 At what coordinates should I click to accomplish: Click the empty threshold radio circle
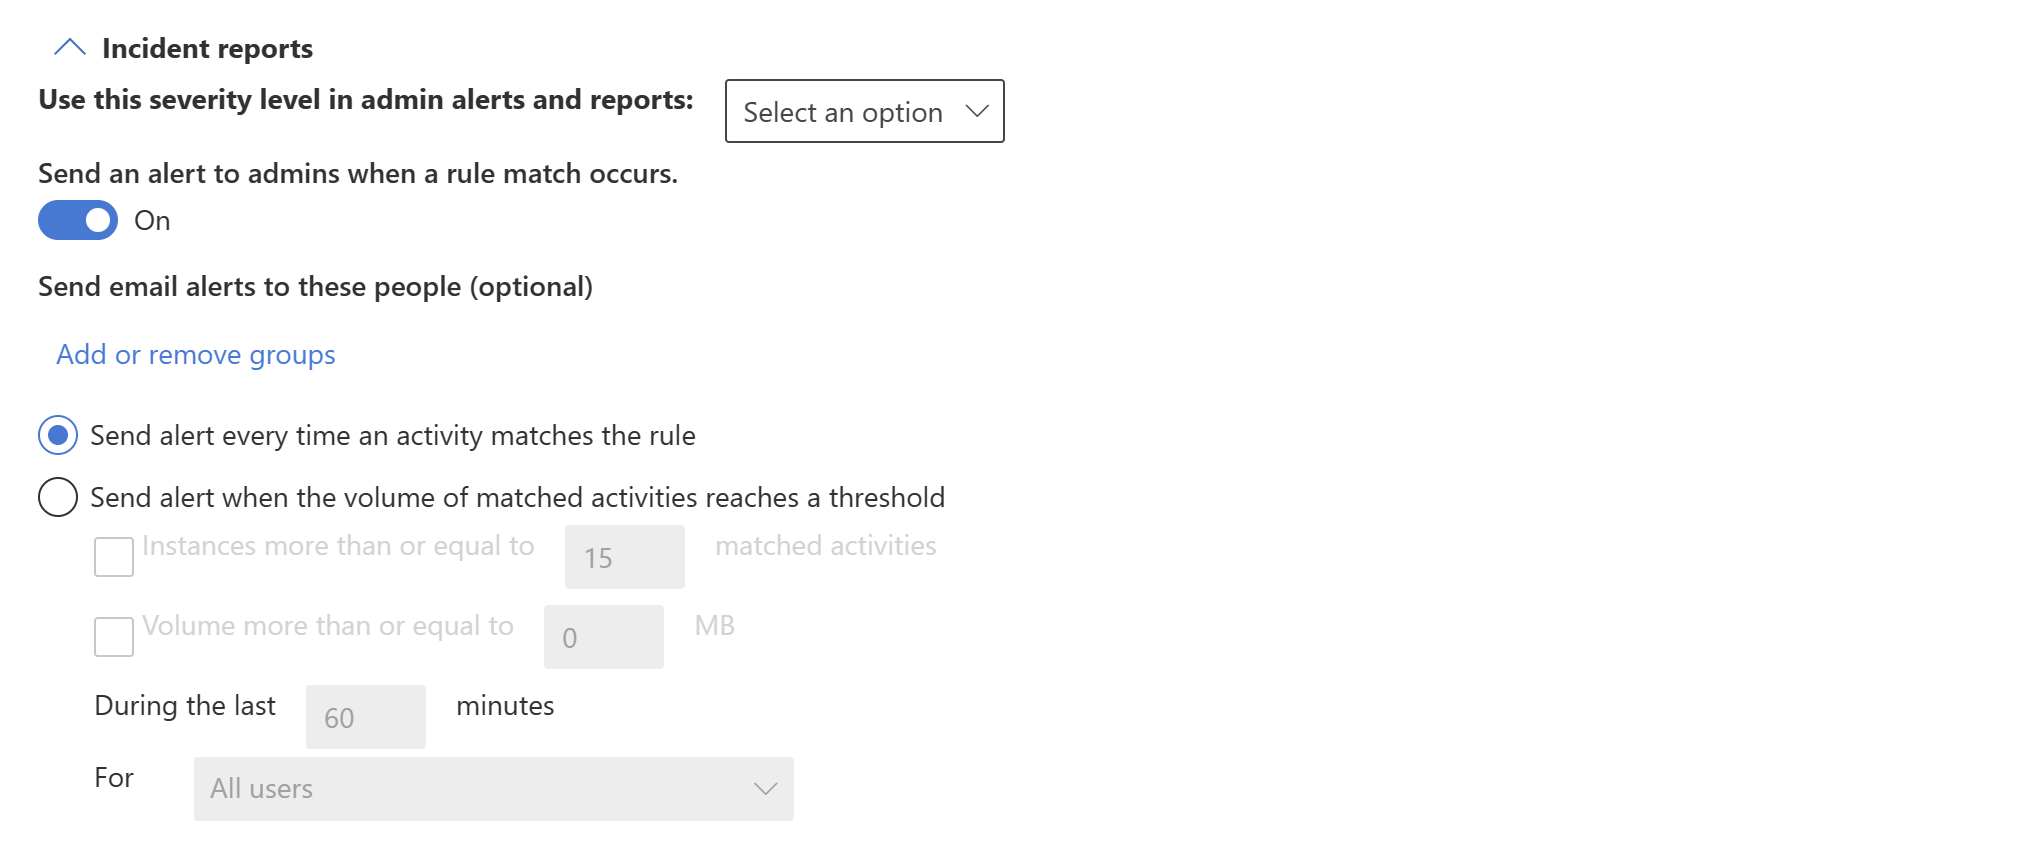(58, 497)
